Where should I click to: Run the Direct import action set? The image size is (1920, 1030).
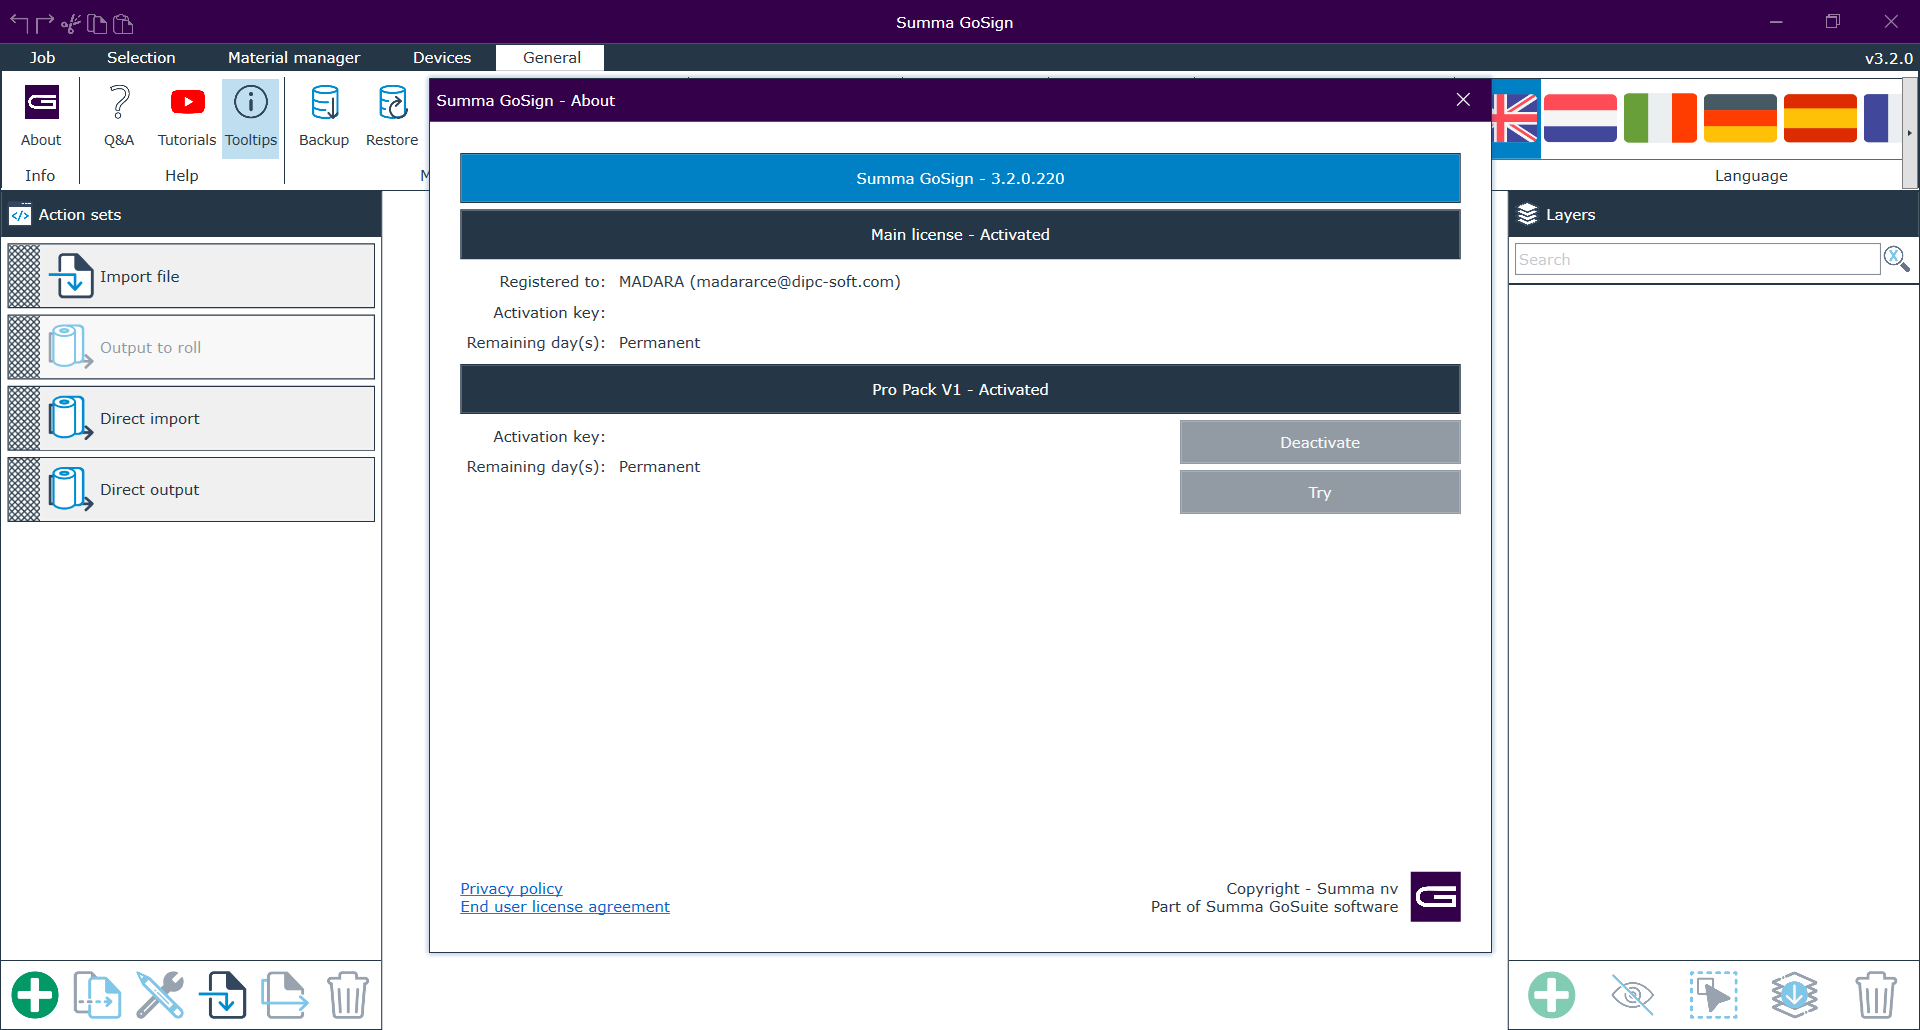[x=191, y=418]
